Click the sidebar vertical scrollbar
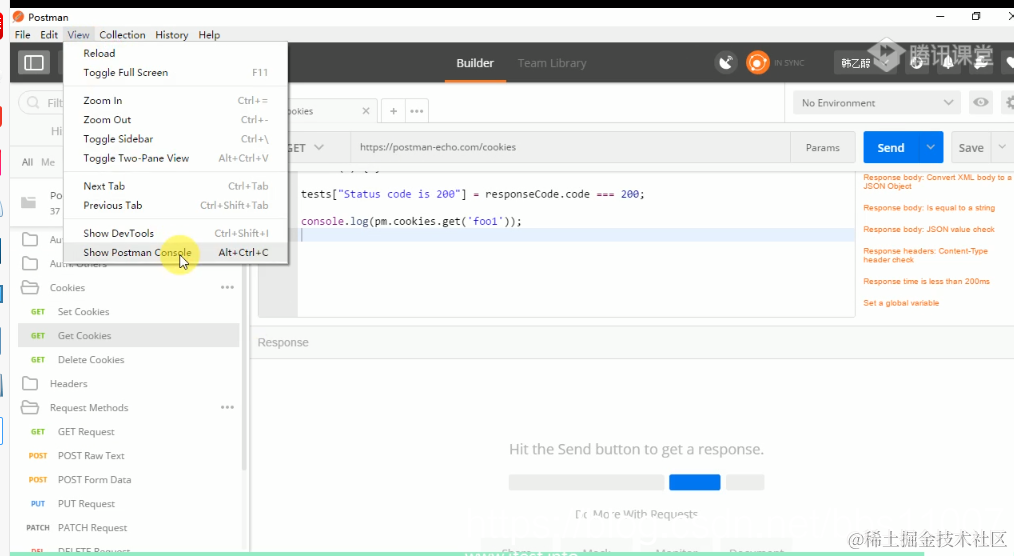The image size is (1014, 556). (x=244, y=349)
